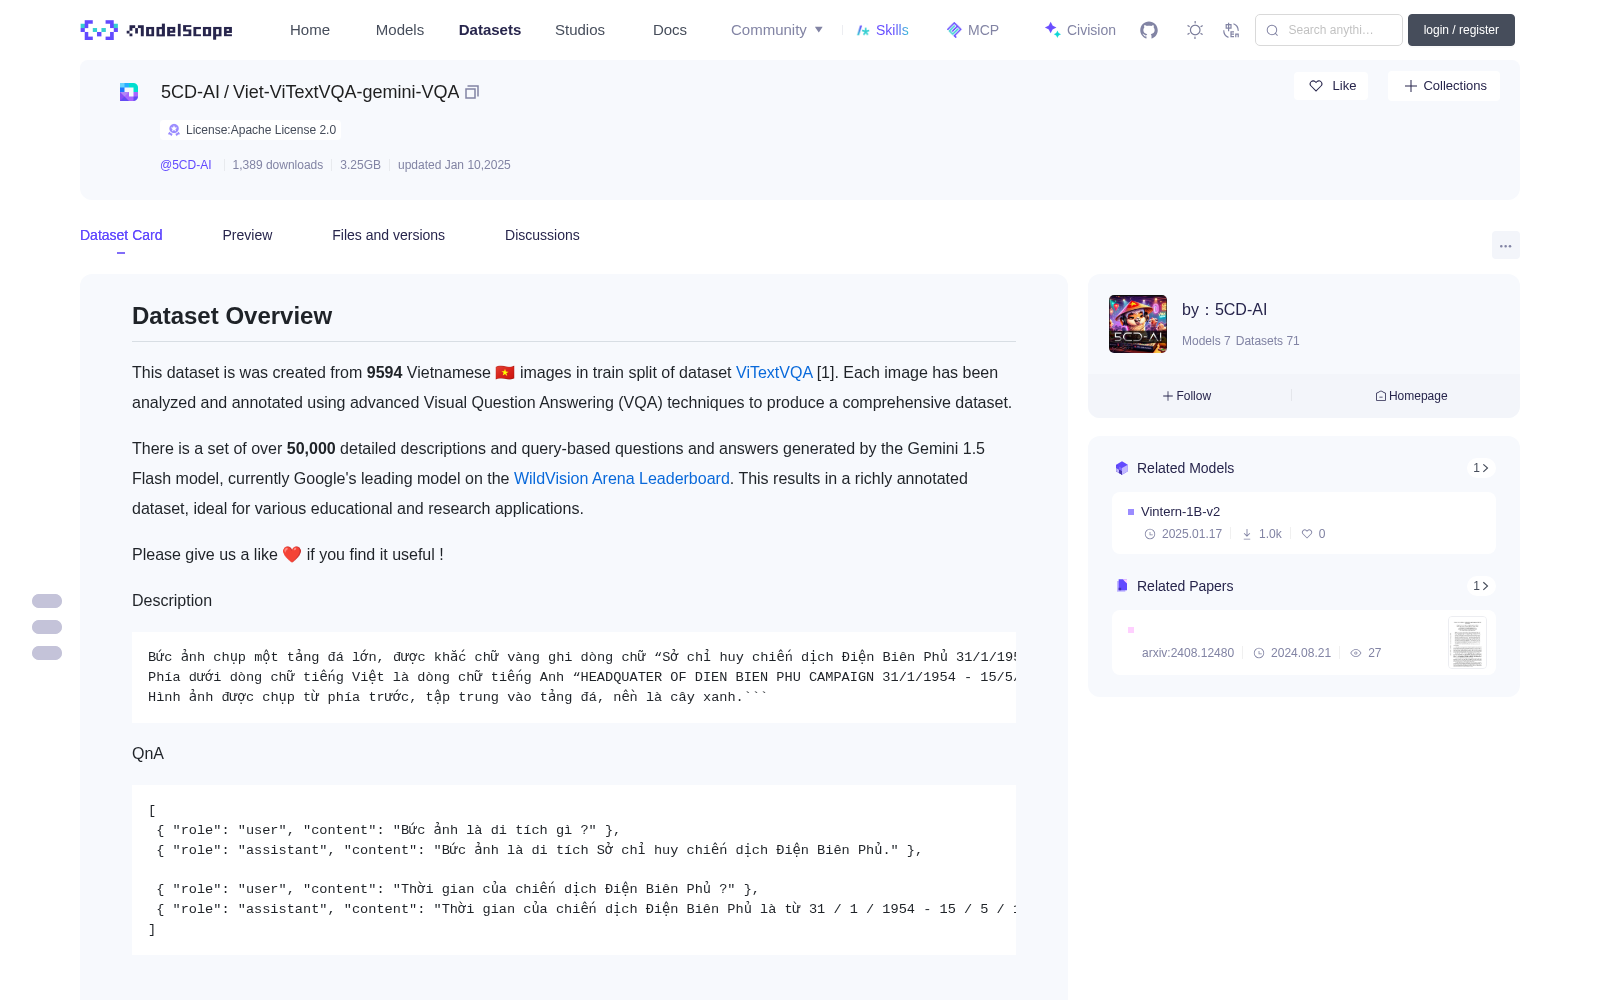This screenshot has width=1600, height=1000.
Task: Go to the Home menu item
Action: point(310,30)
